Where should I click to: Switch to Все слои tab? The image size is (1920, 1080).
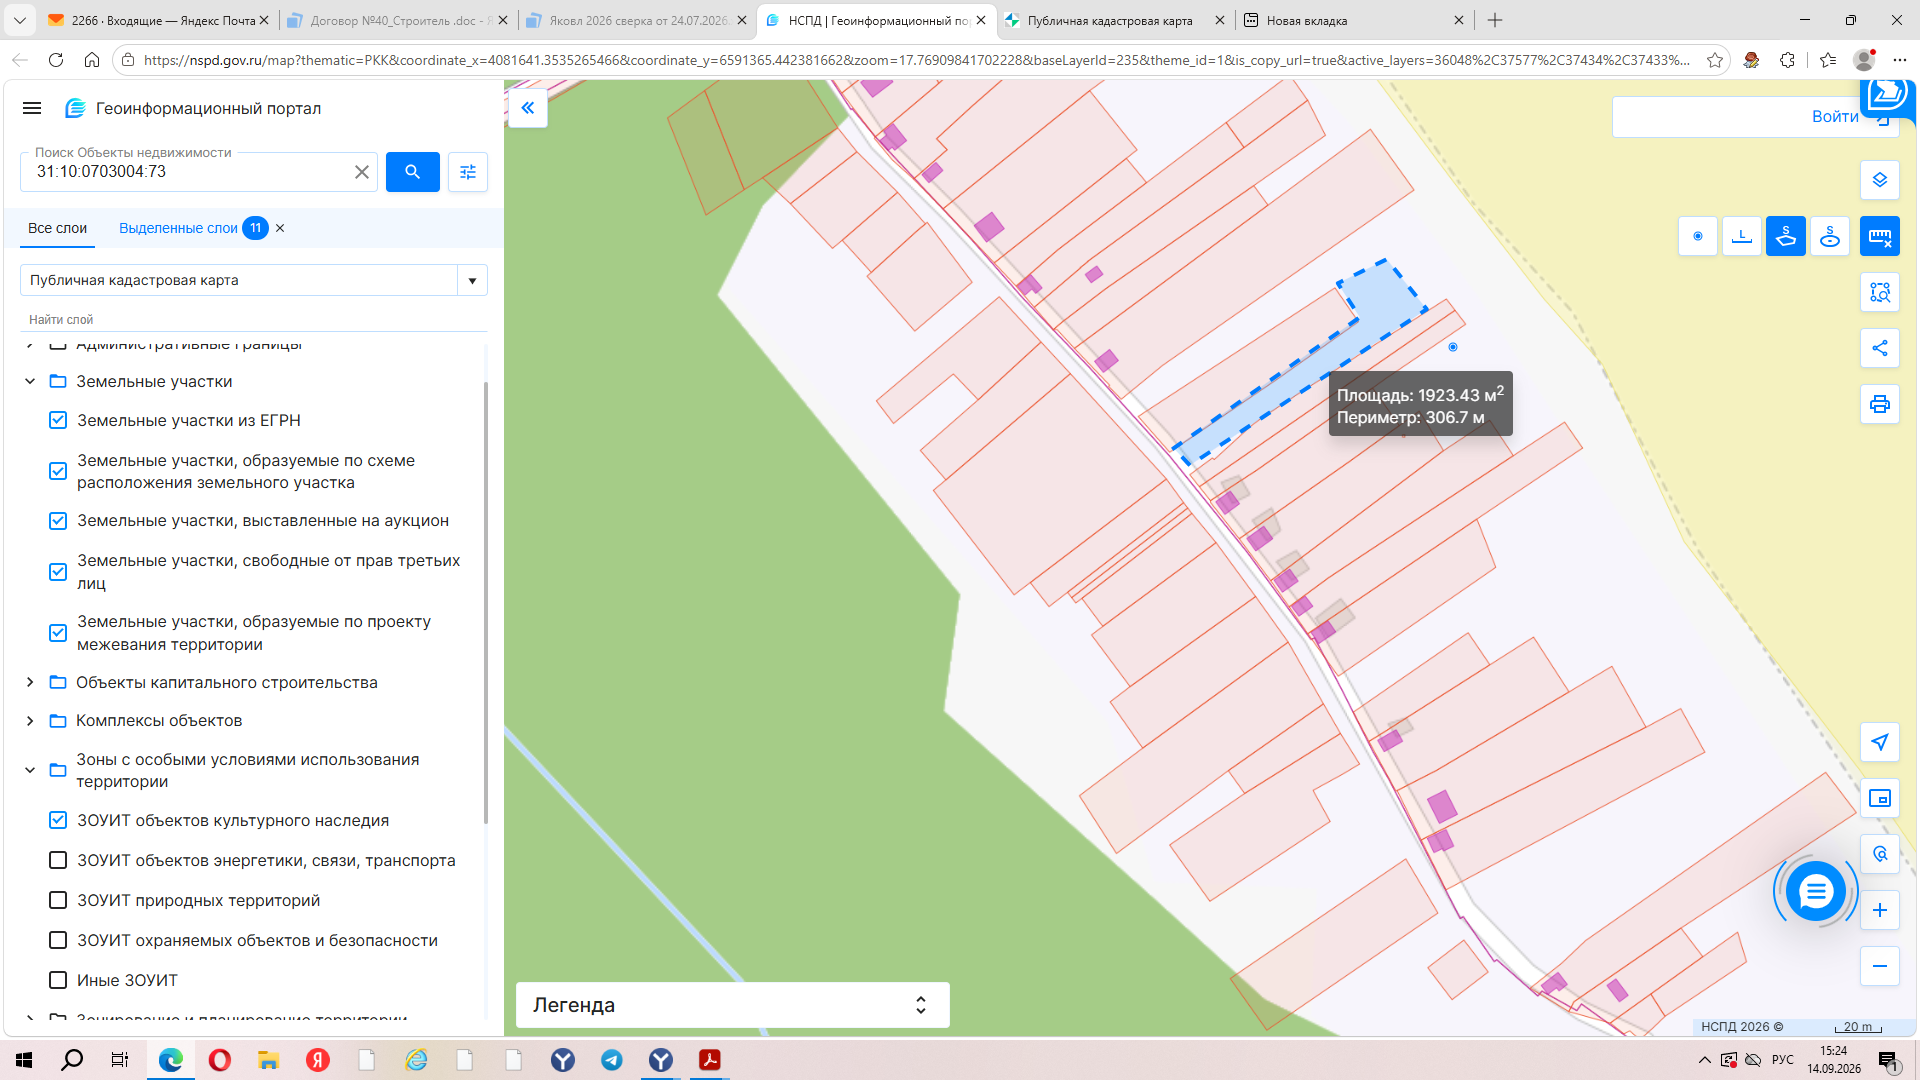[x=57, y=228]
